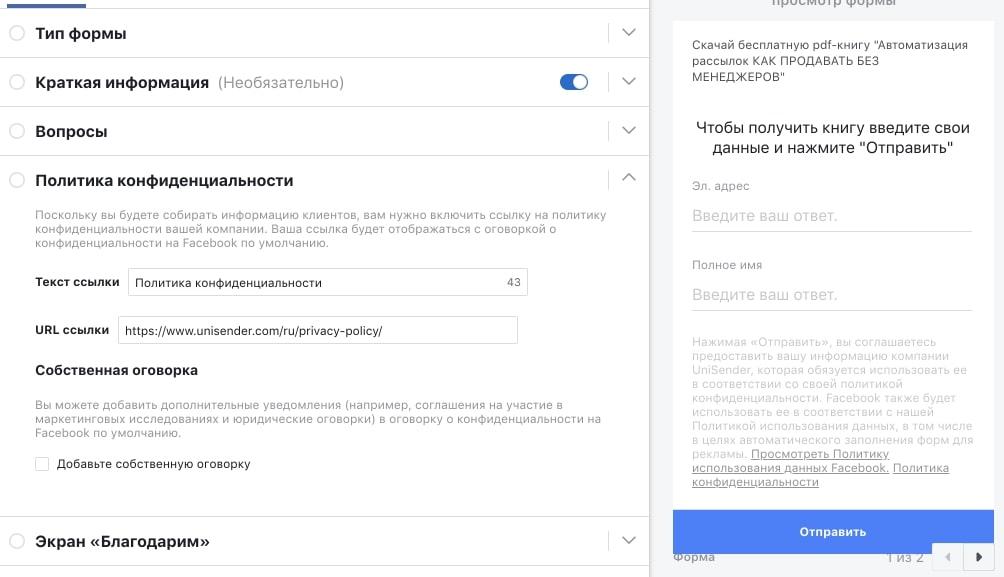This screenshot has width=1004, height=577.
Task: Go to next form preview page arrow
Action: click(x=978, y=557)
